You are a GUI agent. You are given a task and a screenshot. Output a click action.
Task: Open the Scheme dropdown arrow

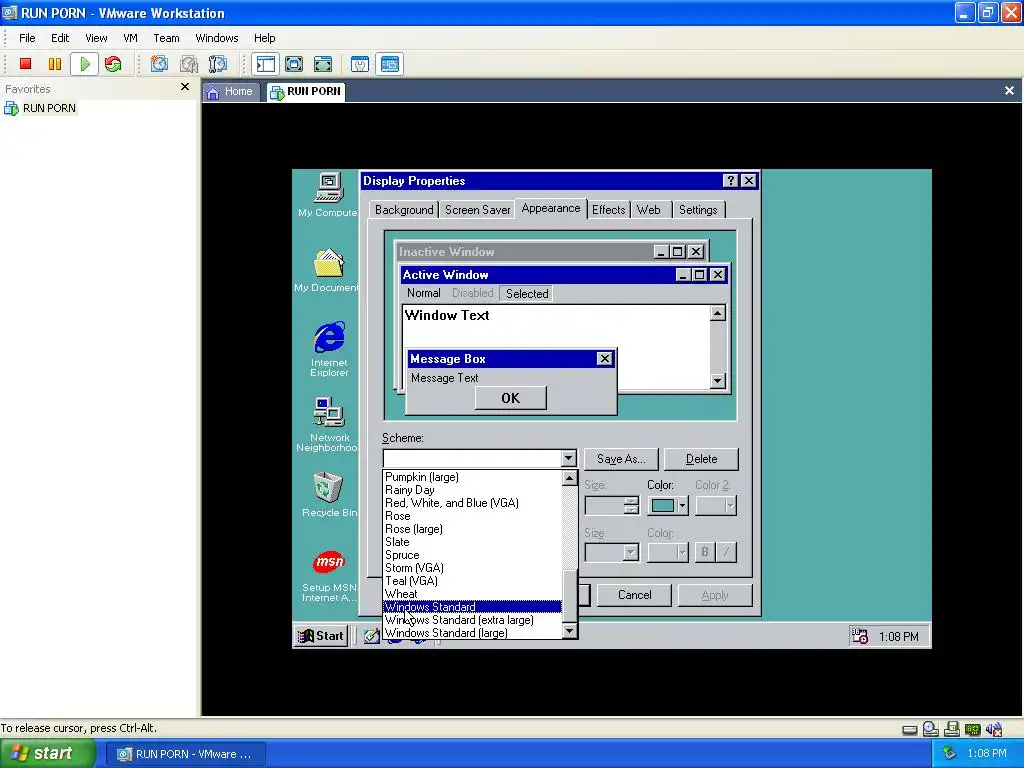point(568,458)
